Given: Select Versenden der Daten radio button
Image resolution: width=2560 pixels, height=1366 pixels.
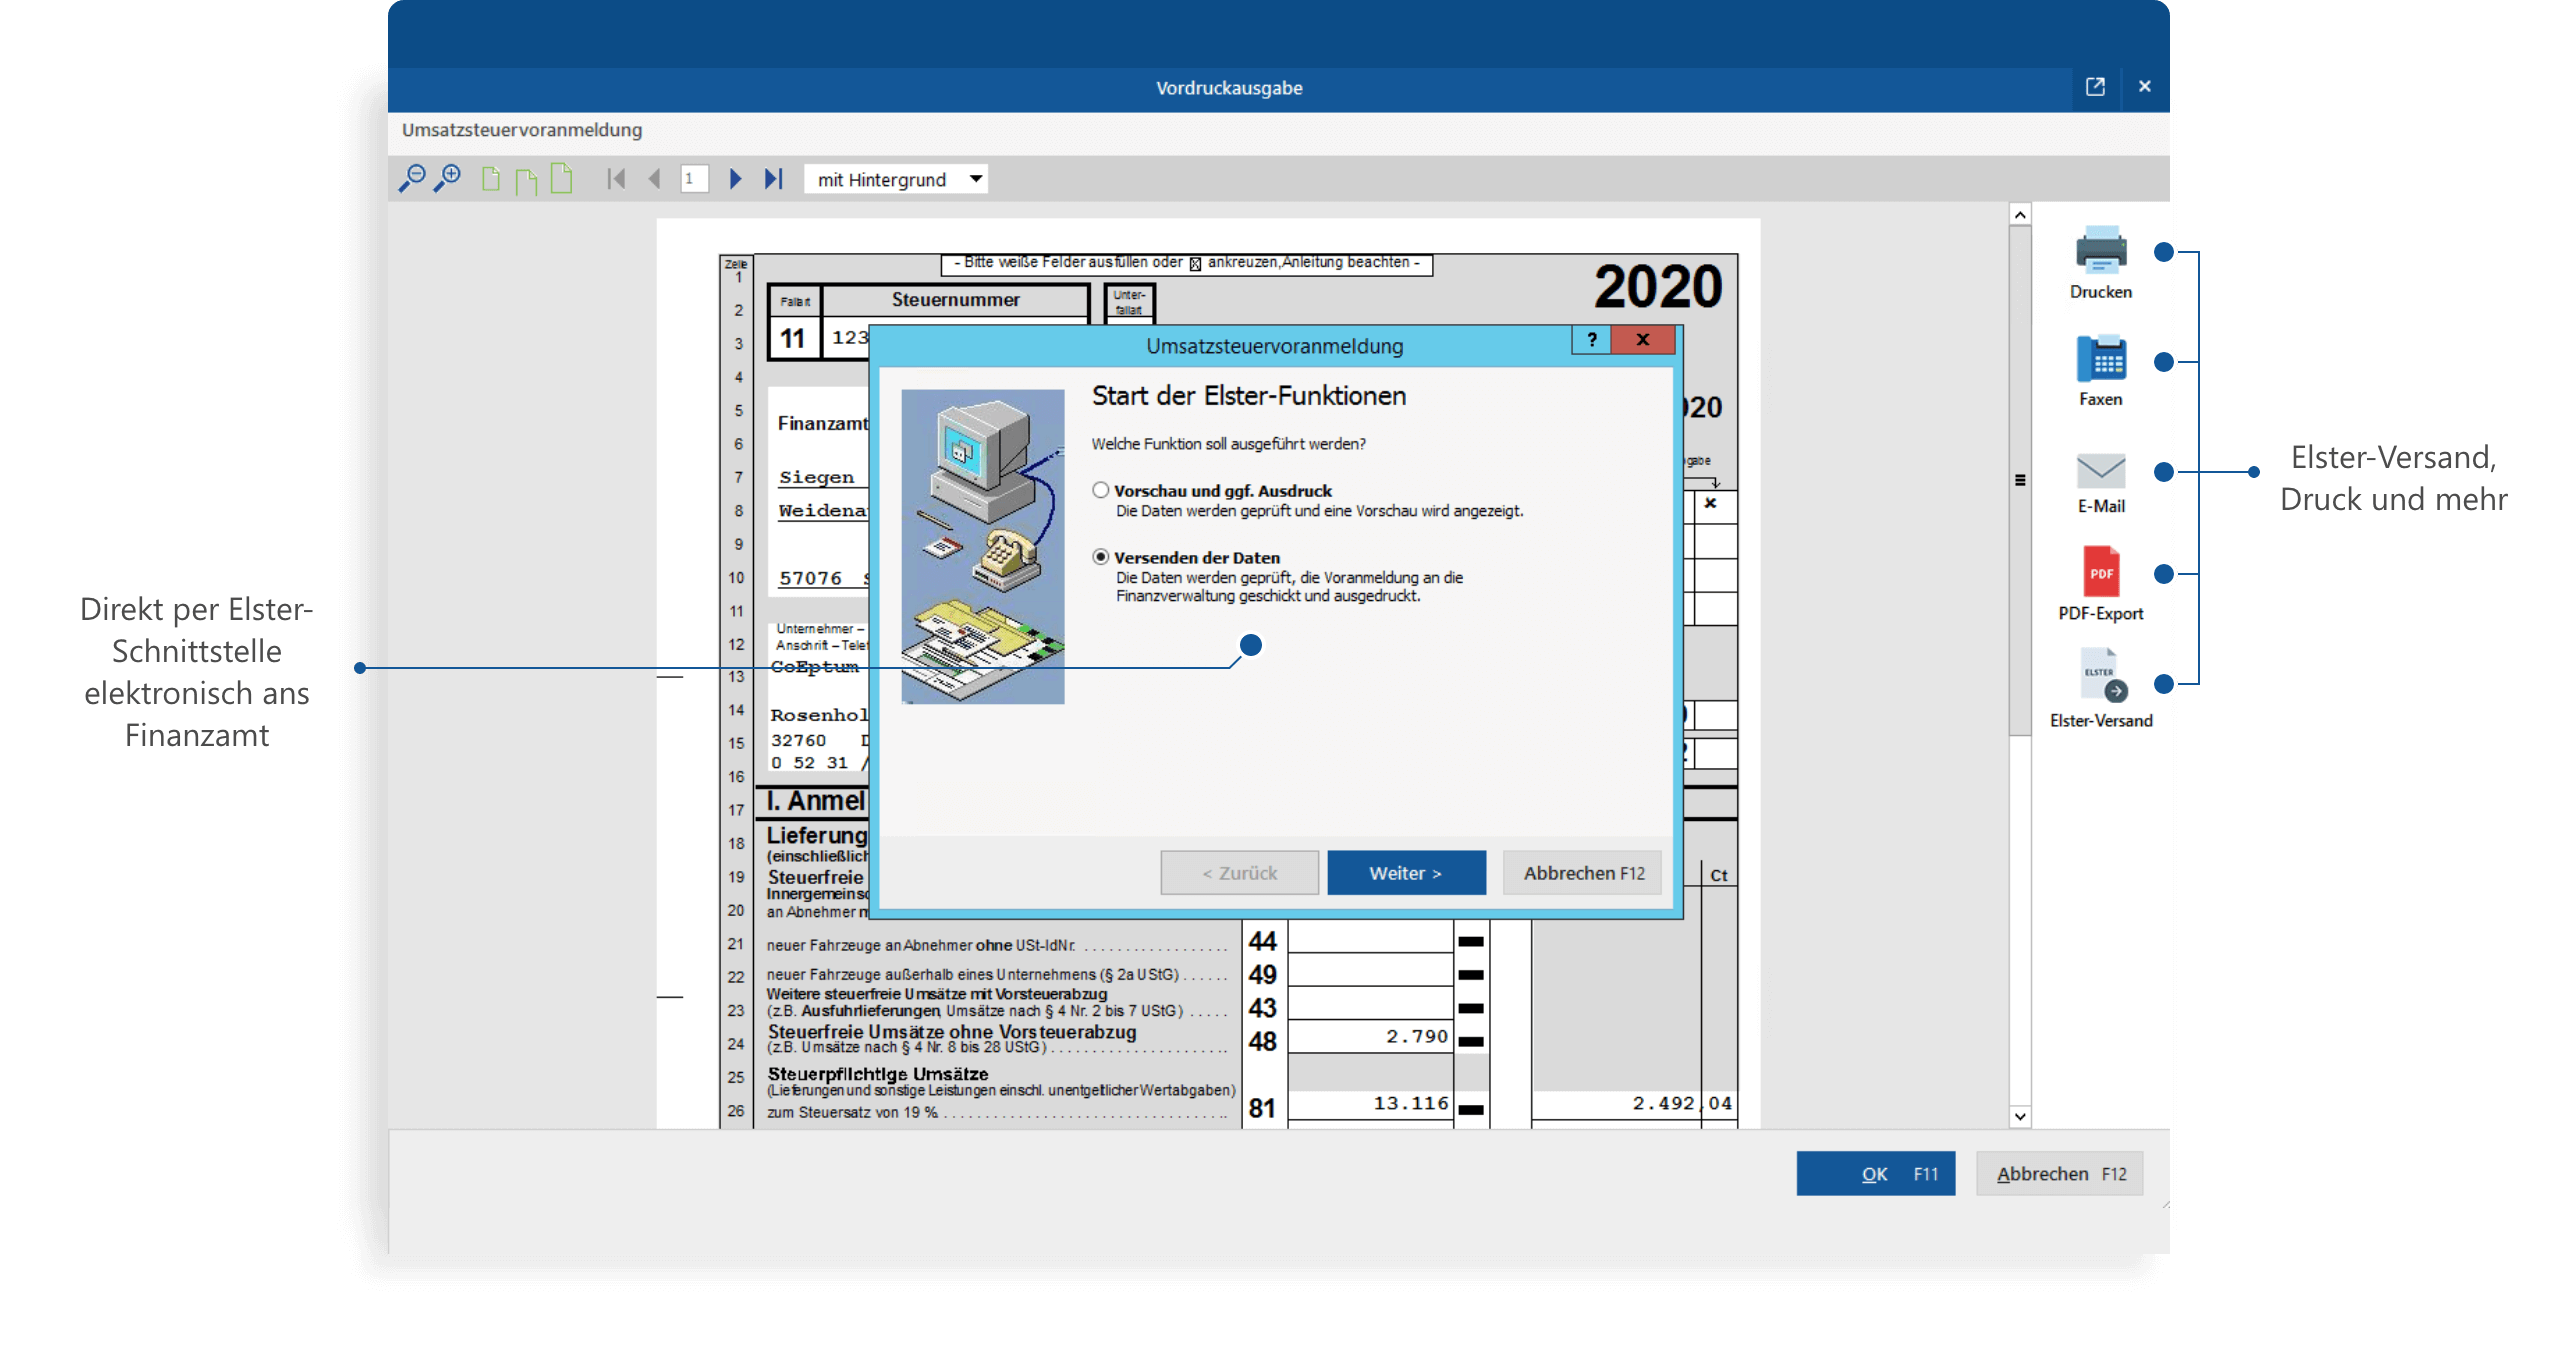Looking at the screenshot, I should [x=1101, y=557].
